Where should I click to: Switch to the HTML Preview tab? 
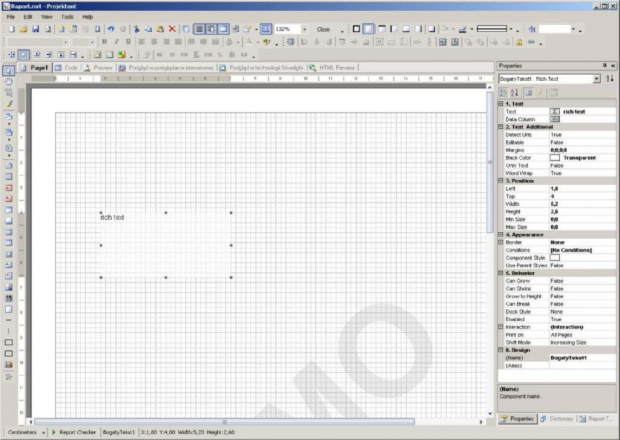pos(333,68)
